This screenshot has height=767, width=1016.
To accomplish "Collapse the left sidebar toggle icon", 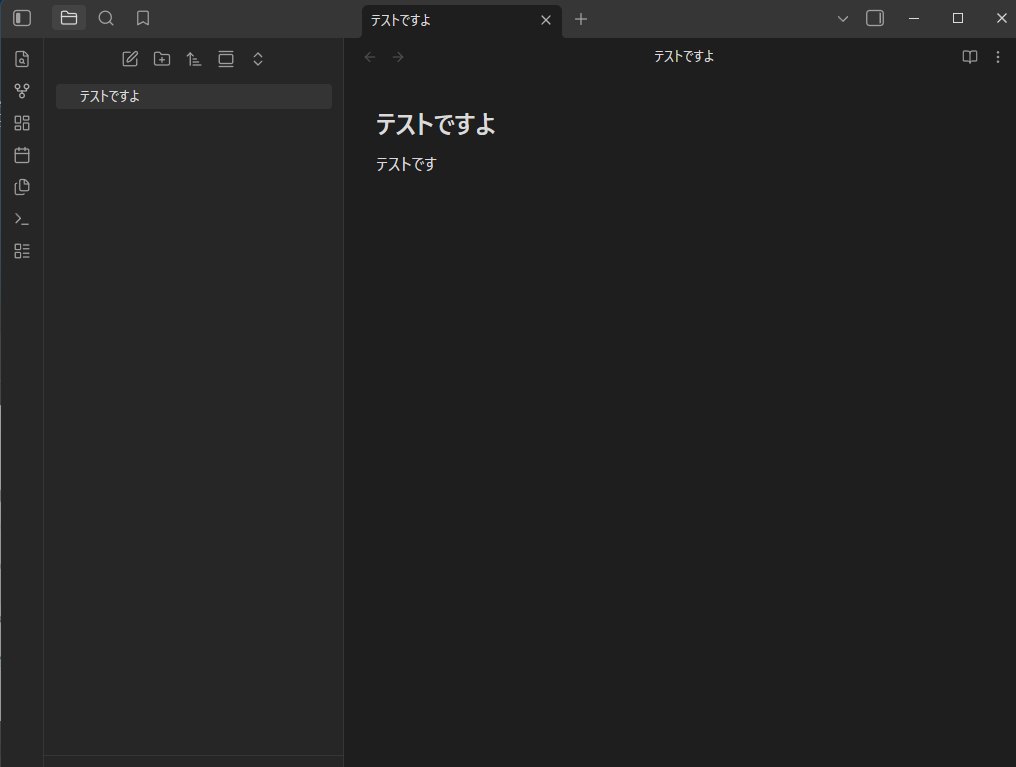I will point(22,18).
